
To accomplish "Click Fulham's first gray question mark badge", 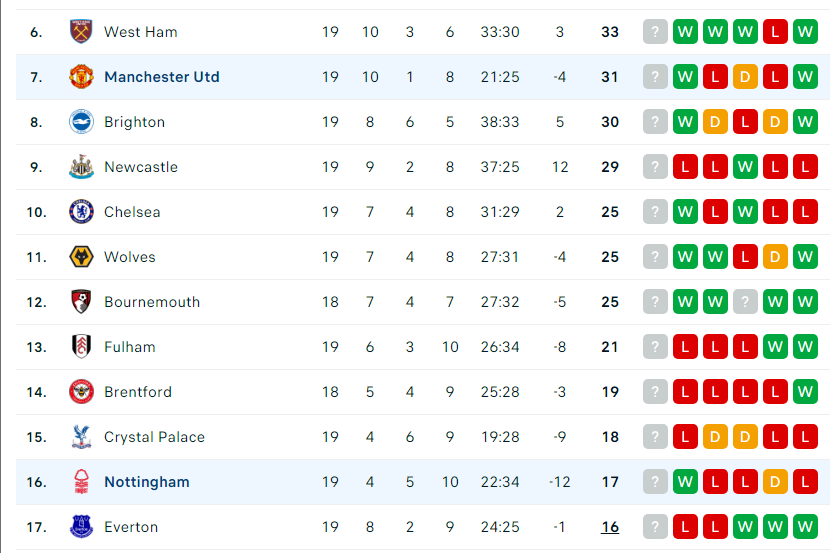I will 655,347.
